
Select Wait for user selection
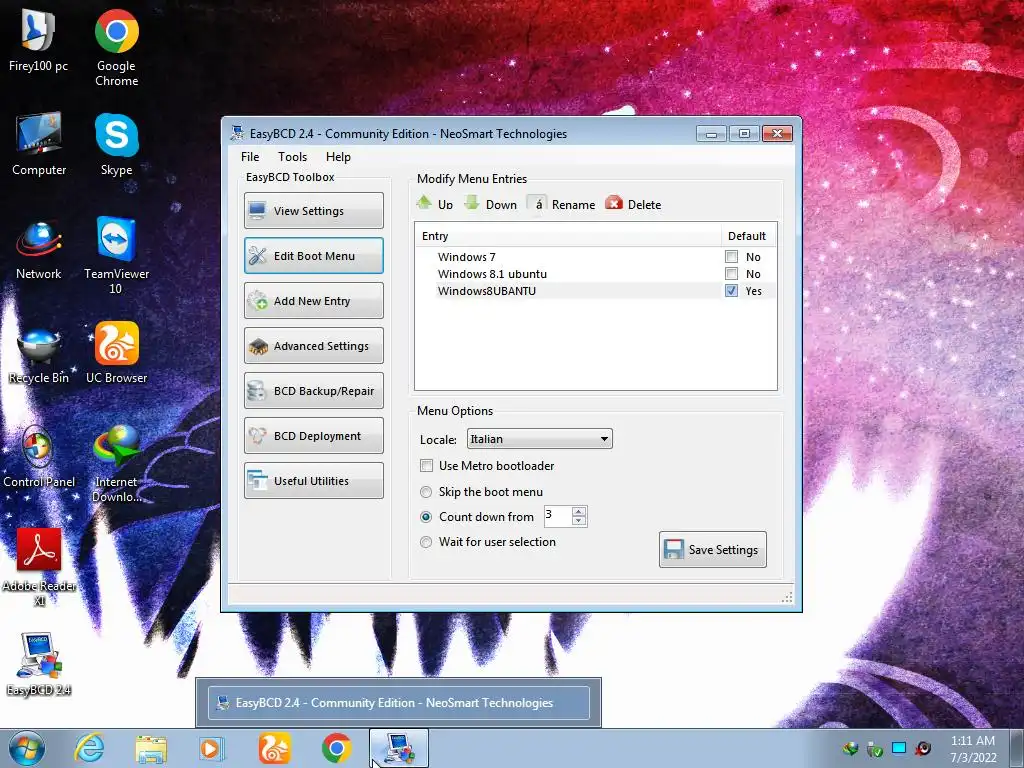pyautogui.click(x=426, y=541)
